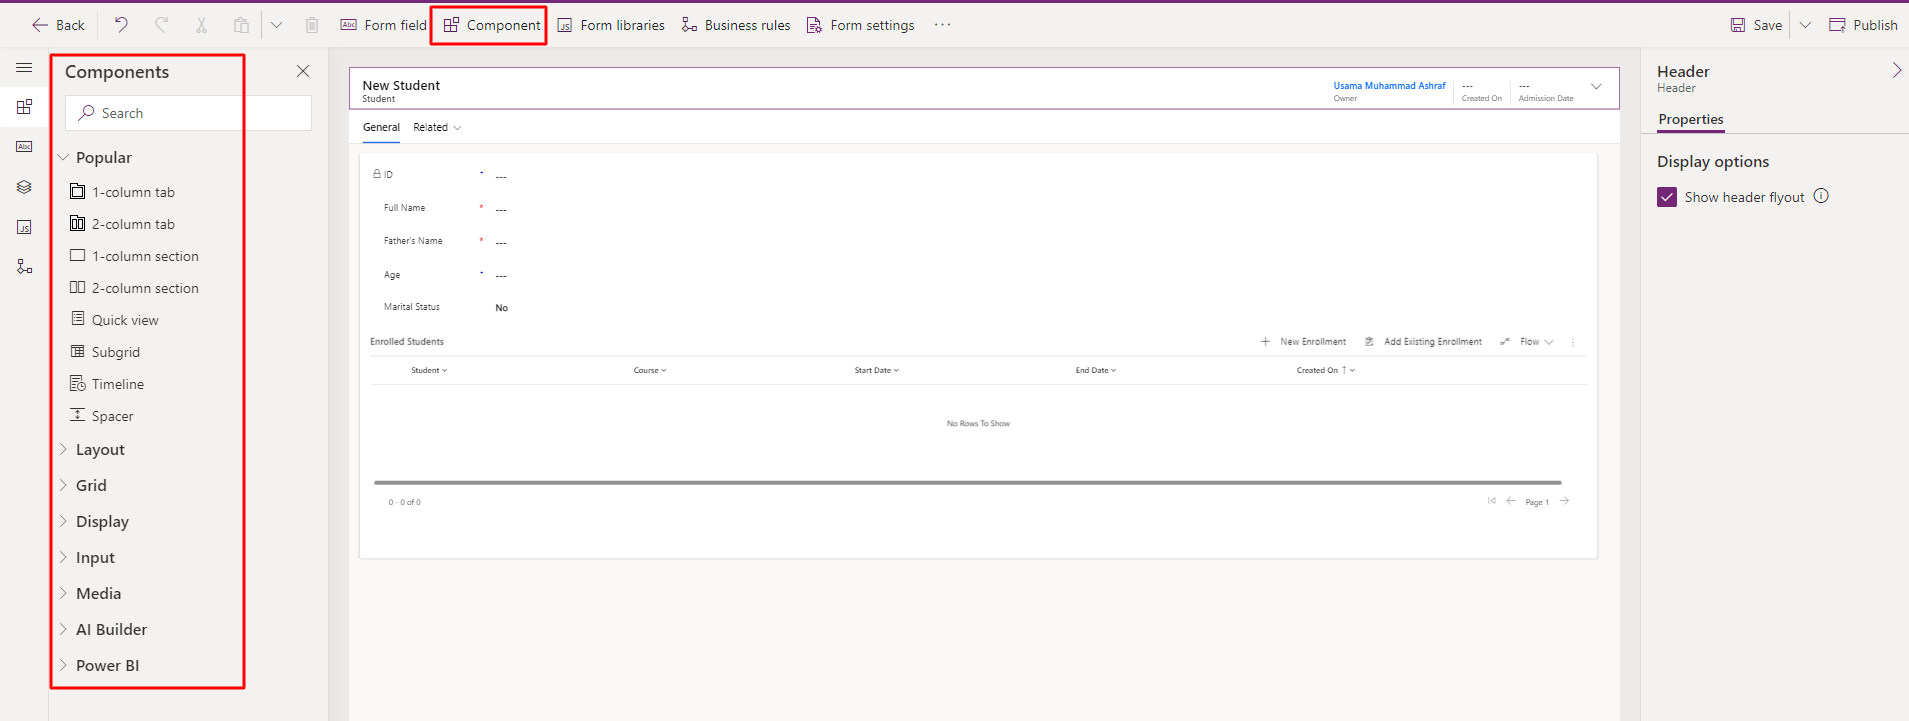Screen dimensions: 1909x721
Task: Select the Subgrid component
Action: [115, 352]
